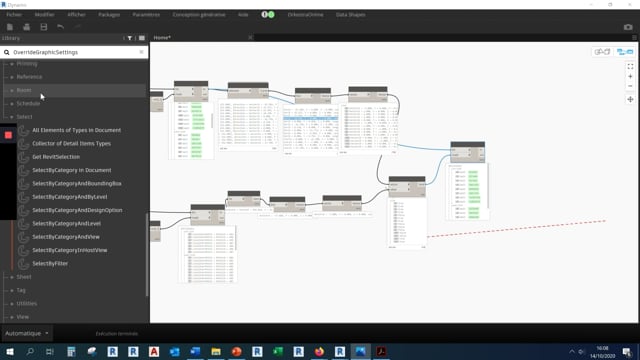Image resolution: width=640 pixels, height=360 pixels.
Task: Open the Data Shapes menu
Action: point(350,14)
